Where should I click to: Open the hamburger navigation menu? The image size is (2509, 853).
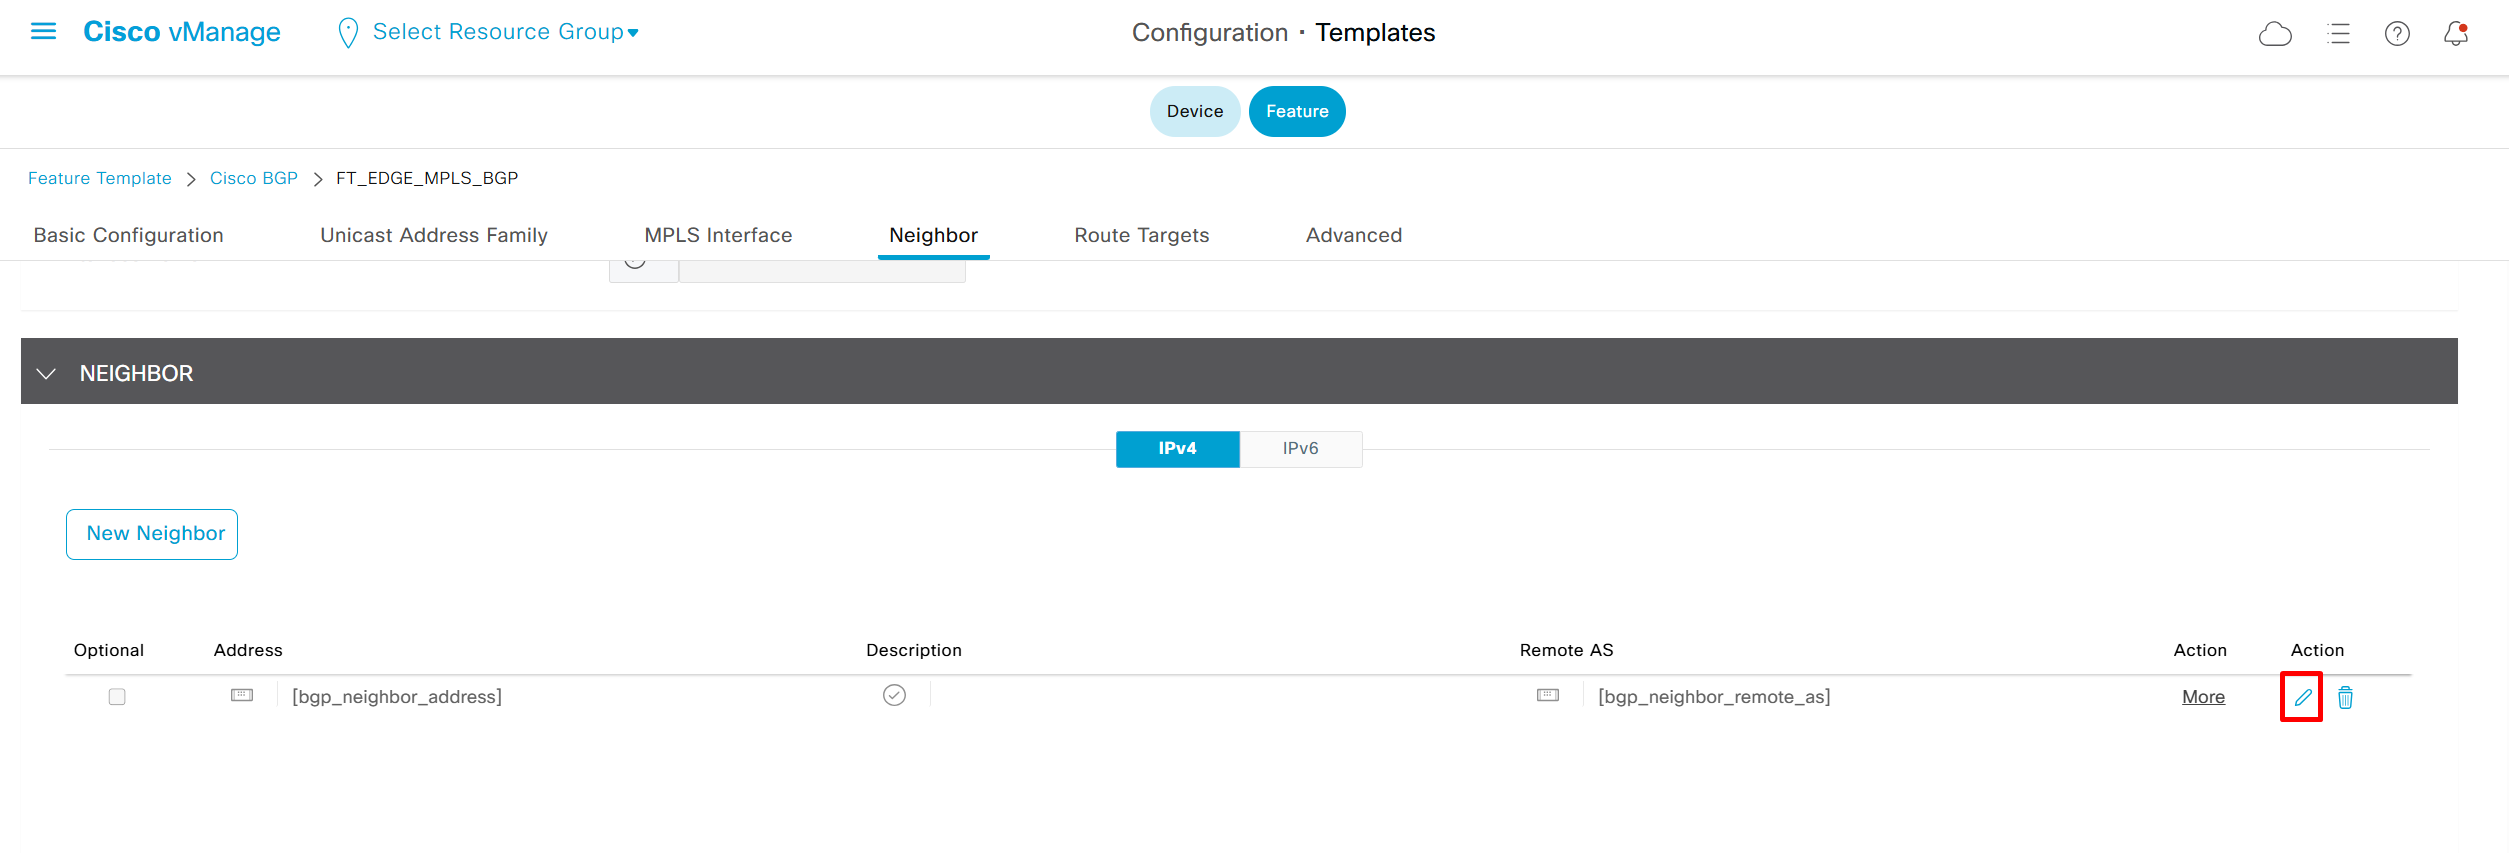43,32
